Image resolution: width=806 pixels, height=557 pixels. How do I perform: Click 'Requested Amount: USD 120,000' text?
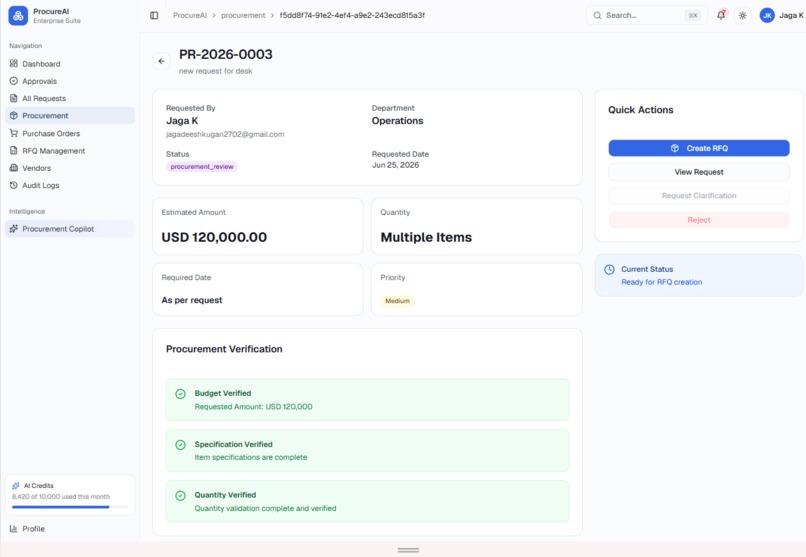(x=253, y=406)
